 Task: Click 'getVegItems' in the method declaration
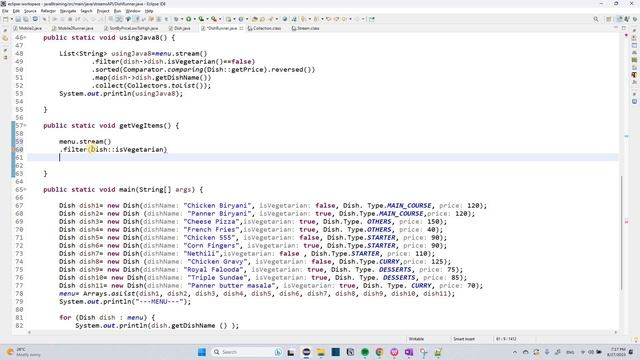(141, 125)
